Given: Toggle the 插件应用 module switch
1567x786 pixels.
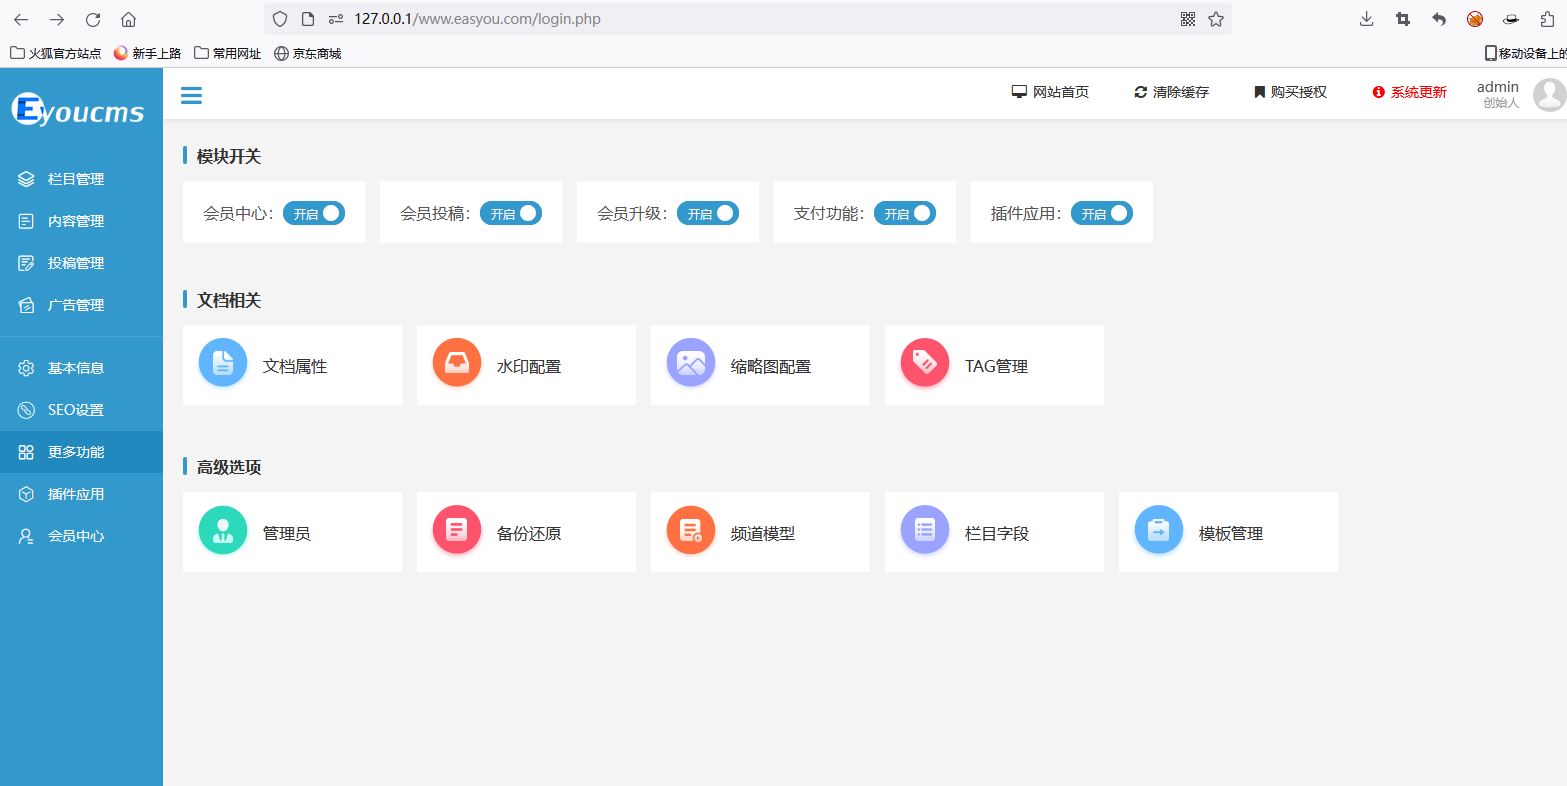Looking at the screenshot, I should tap(1102, 213).
